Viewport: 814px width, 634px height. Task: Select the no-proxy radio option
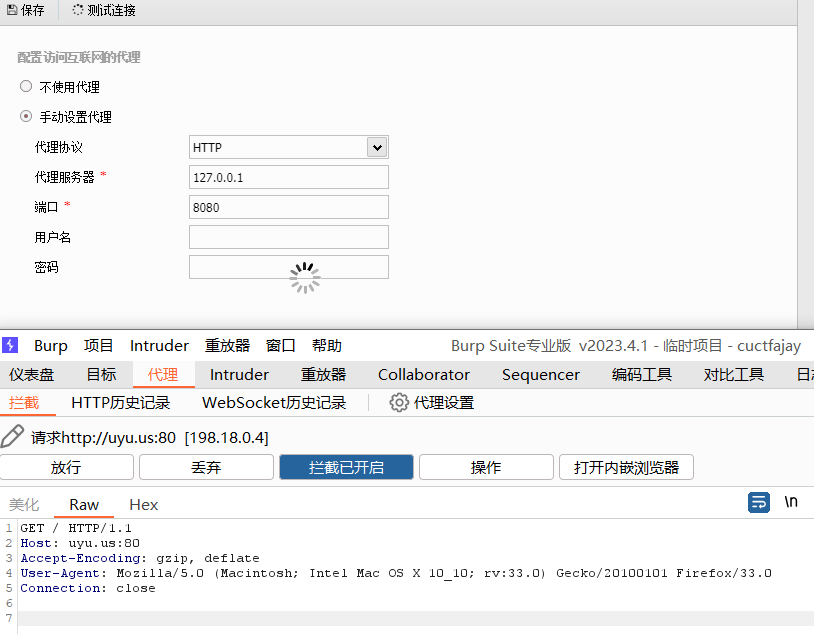[26, 87]
